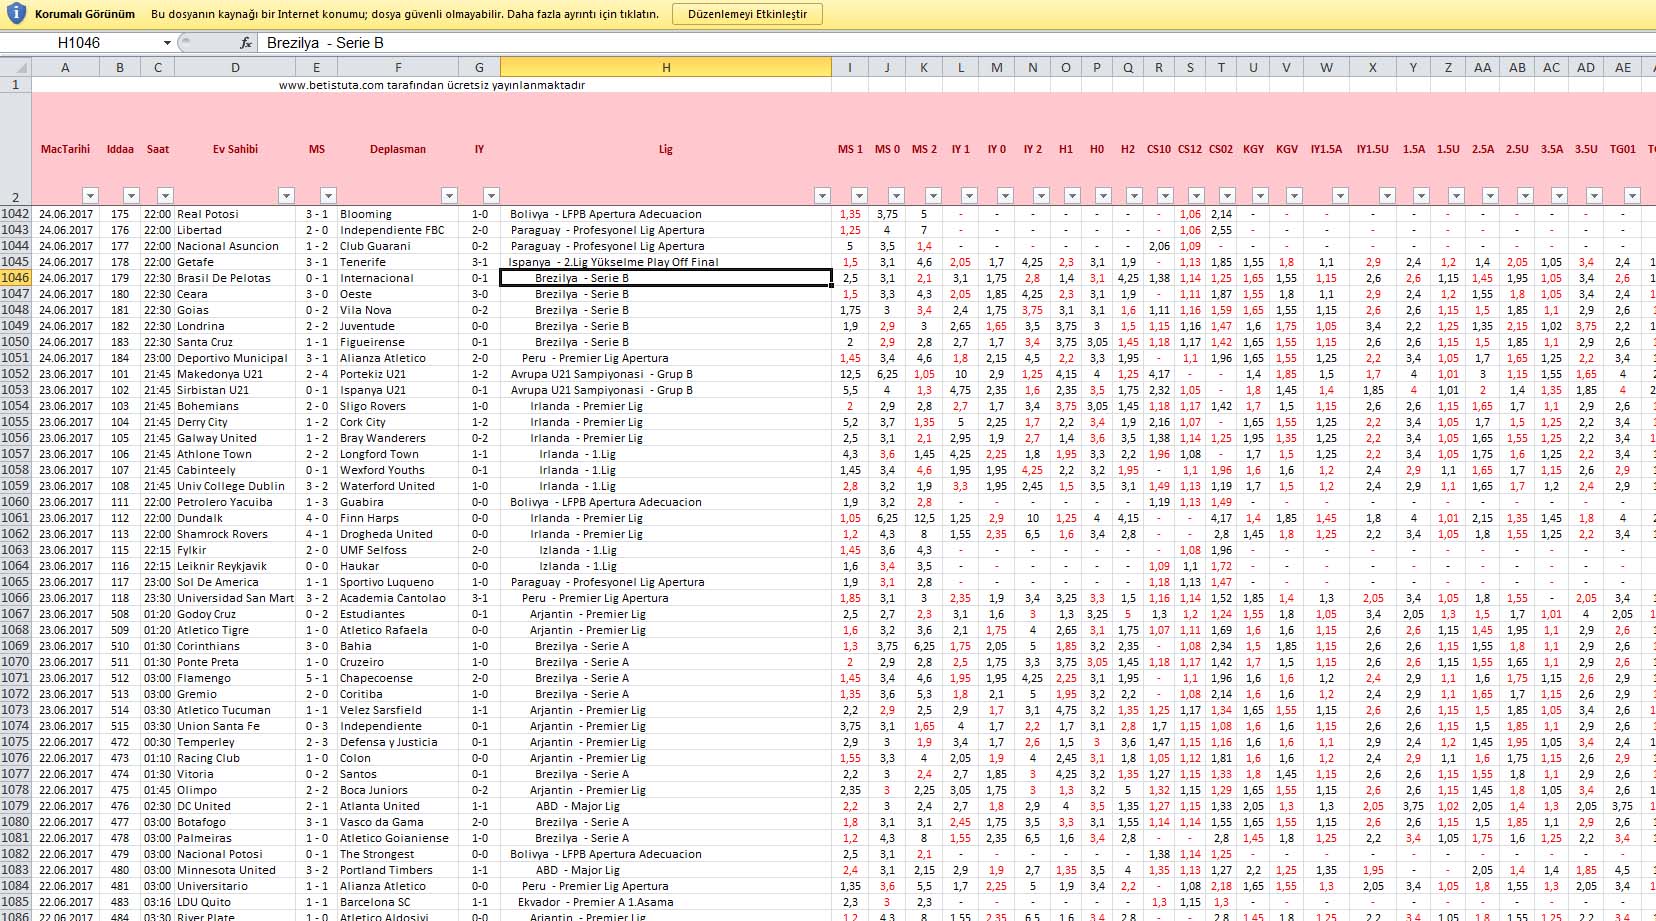Image resolution: width=1656 pixels, height=921 pixels.
Task: Click the Peru - Premier Lig Apertura cell in row 1051
Action: (x=666, y=358)
